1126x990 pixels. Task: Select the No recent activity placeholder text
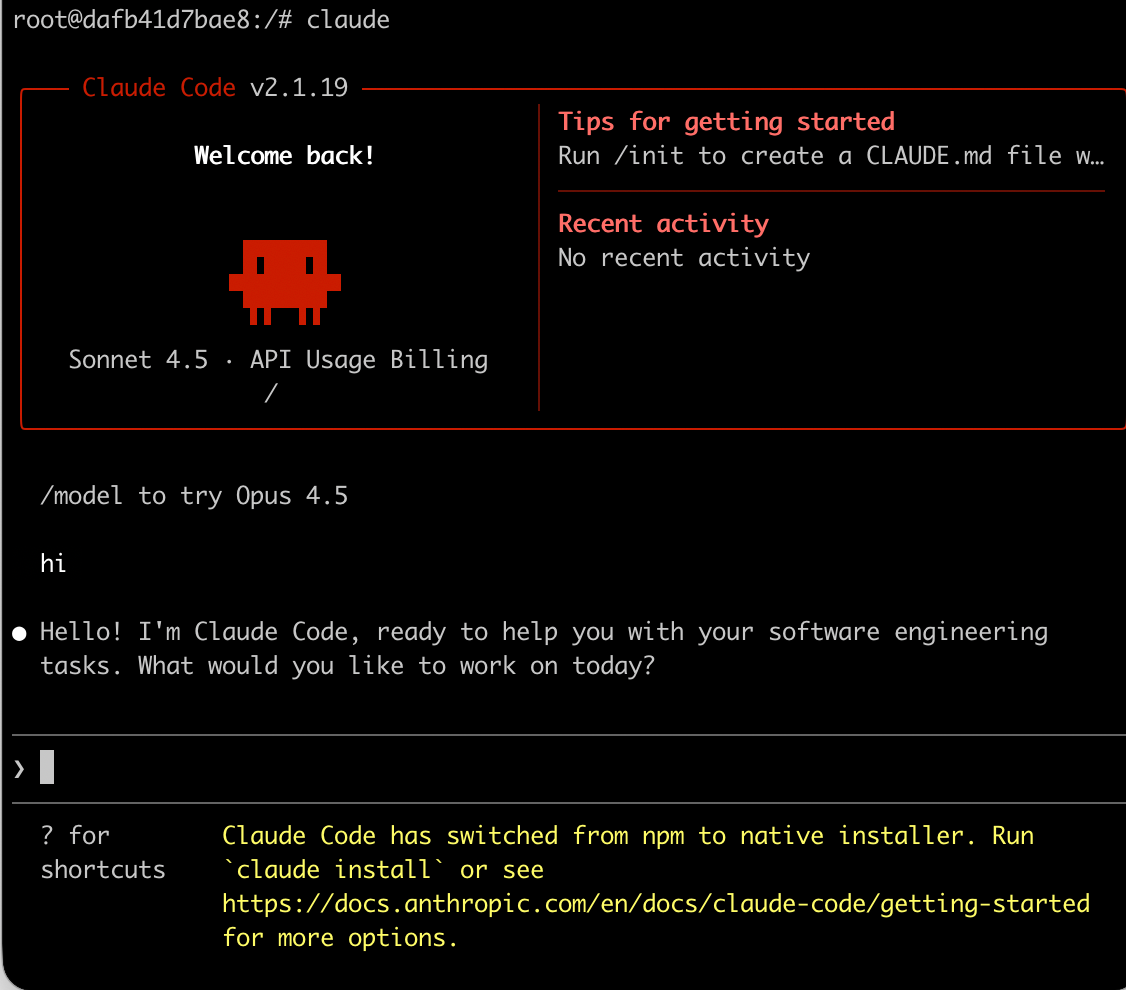(x=684, y=257)
